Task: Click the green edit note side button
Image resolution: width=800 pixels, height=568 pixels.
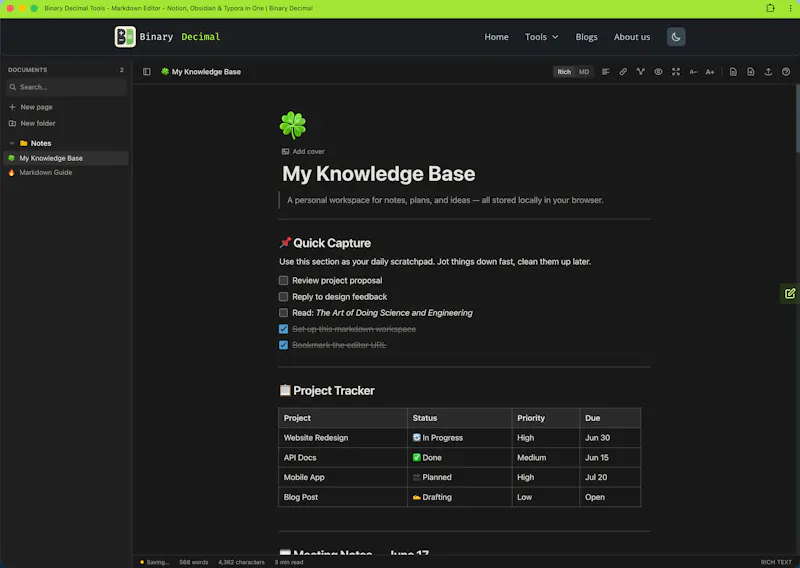Action: (790, 293)
